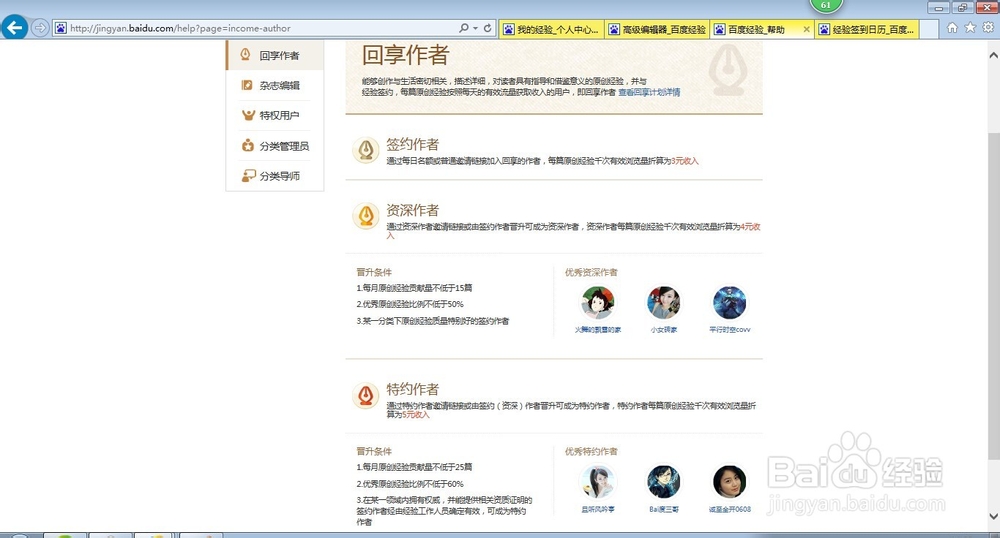Open the 诚星金开0608 author avatar
The height and width of the screenshot is (538, 1000).
(x=730, y=481)
